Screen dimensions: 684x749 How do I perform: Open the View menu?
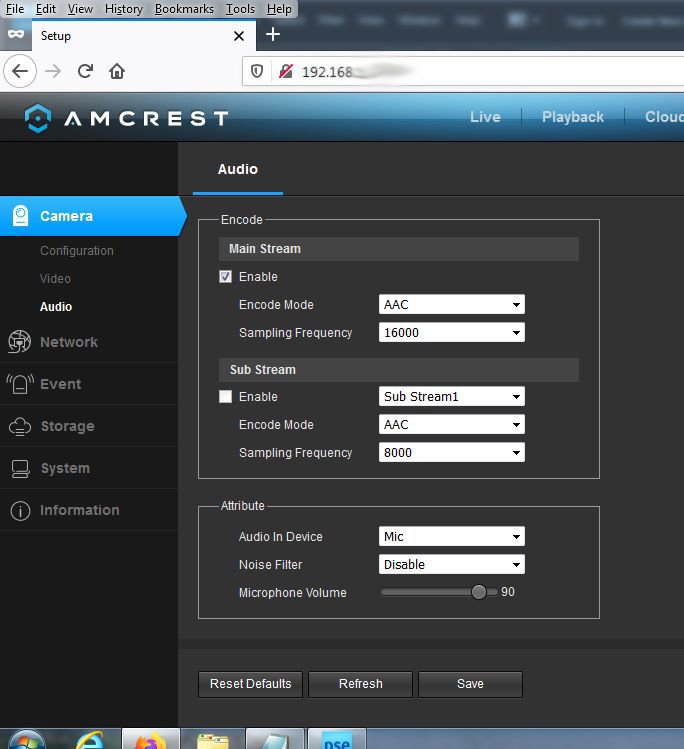(x=80, y=9)
